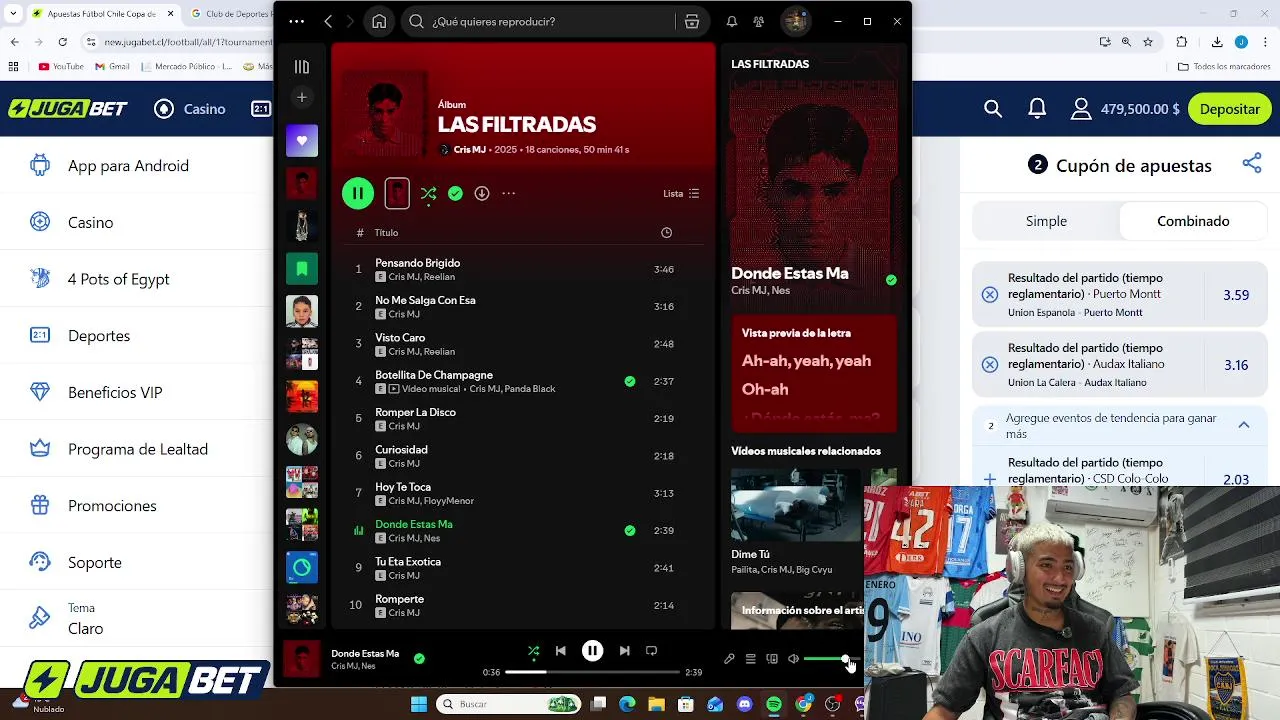Seek using the song progress bar
This screenshot has width=1280, height=720.
pyautogui.click(x=592, y=672)
